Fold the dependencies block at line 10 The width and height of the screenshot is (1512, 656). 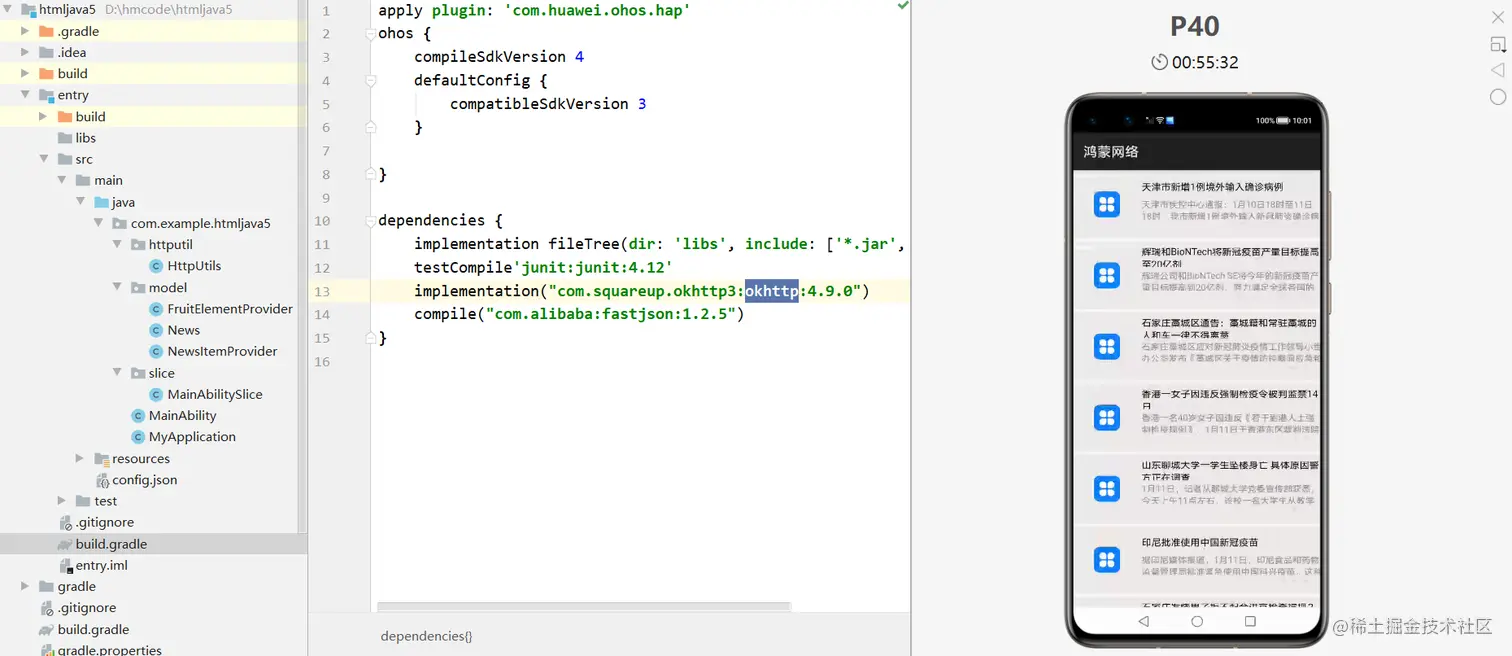[371, 220]
